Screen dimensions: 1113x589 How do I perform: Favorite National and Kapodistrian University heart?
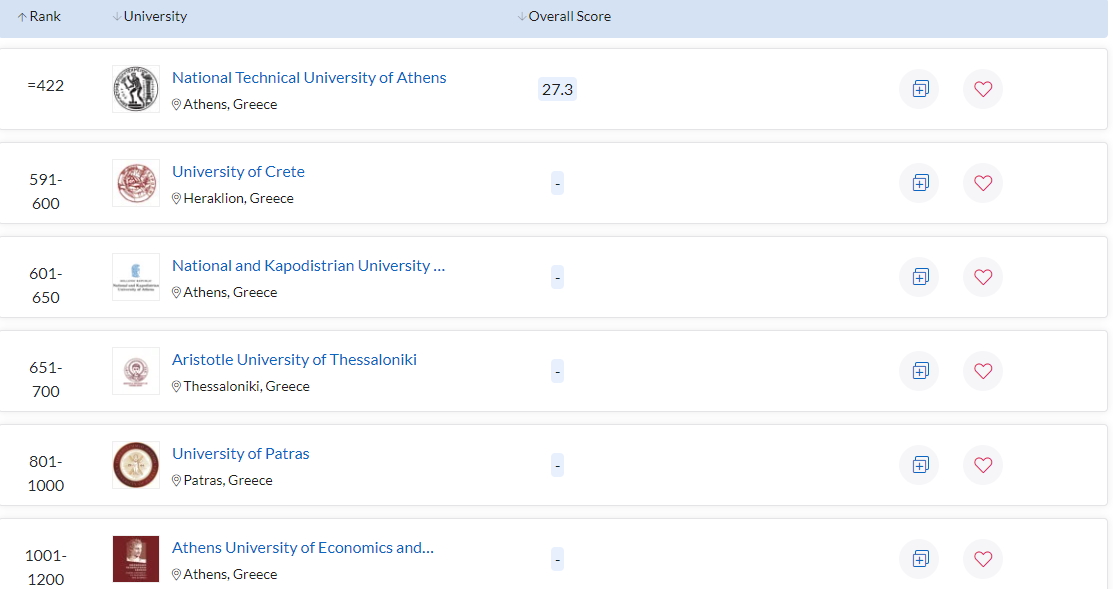(x=982, y=277)
